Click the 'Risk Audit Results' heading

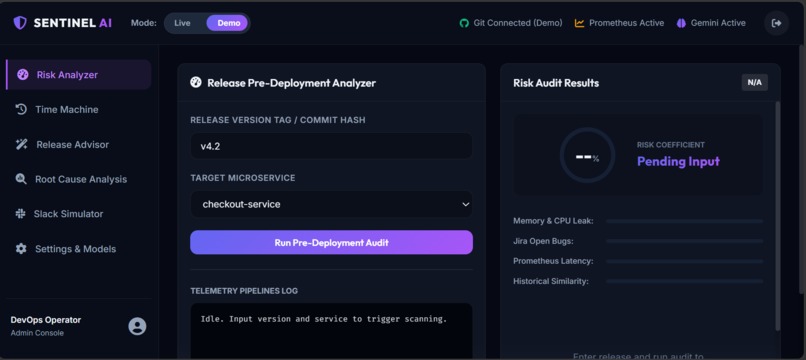coord(556,83)
